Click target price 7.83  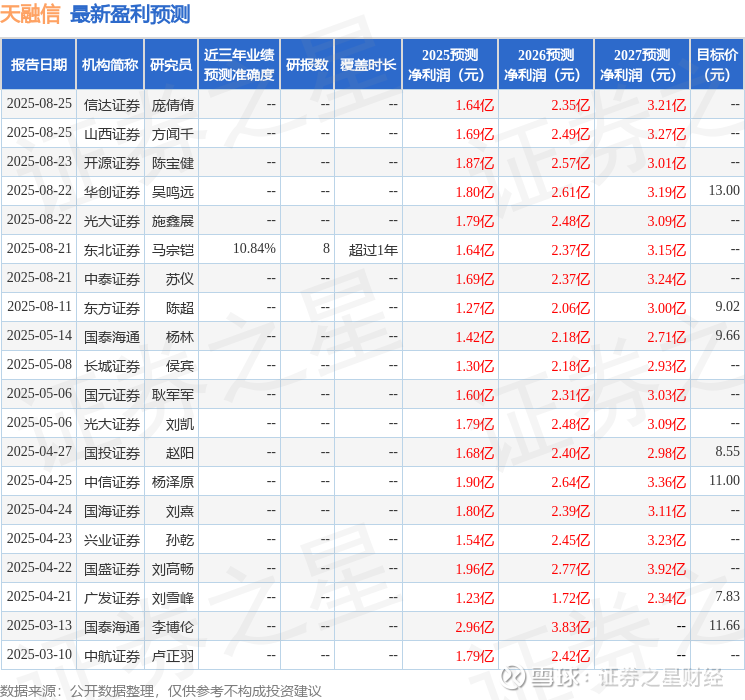tap(727, 596)
